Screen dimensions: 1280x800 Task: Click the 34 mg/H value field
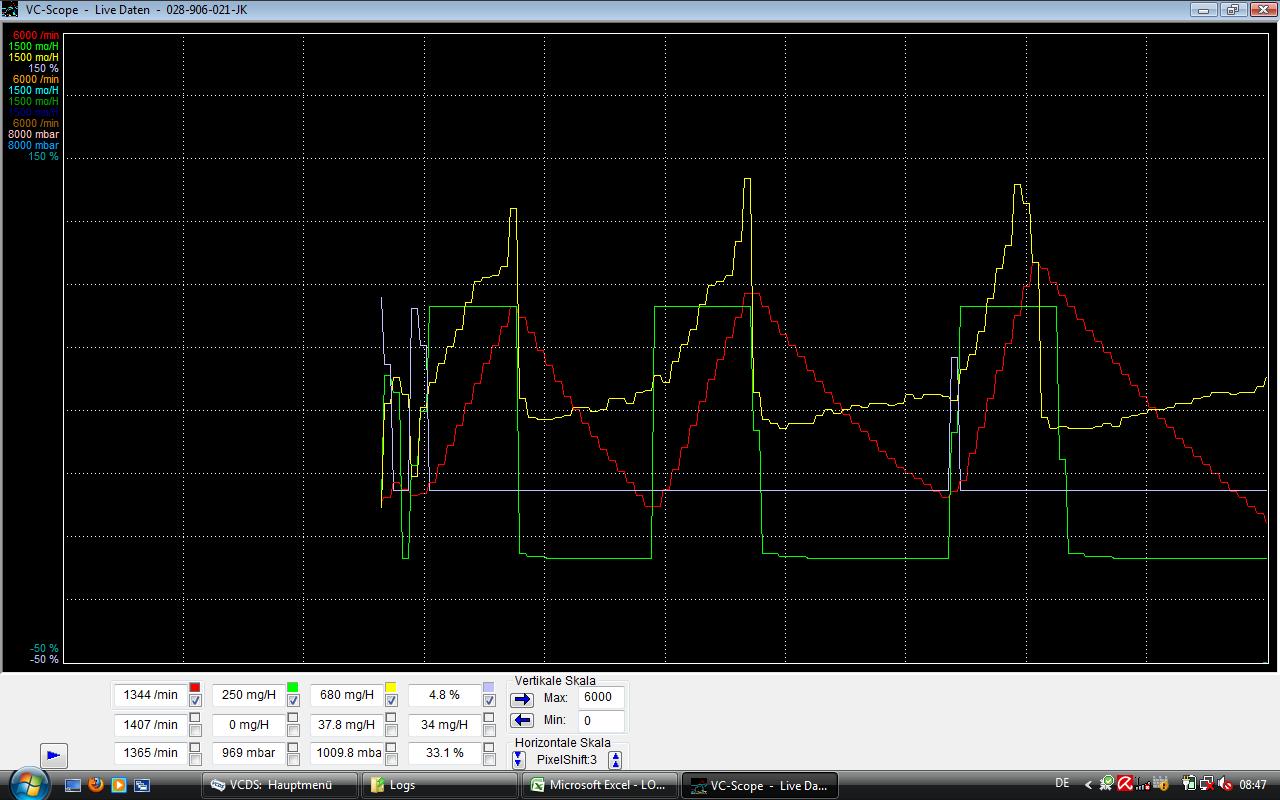(445, 724)
